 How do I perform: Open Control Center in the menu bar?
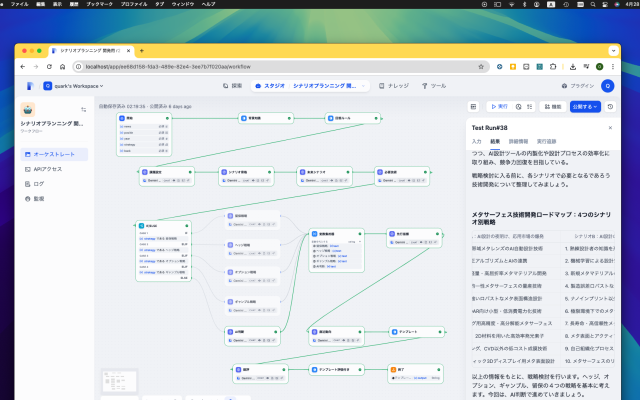(x=605, y=4)
